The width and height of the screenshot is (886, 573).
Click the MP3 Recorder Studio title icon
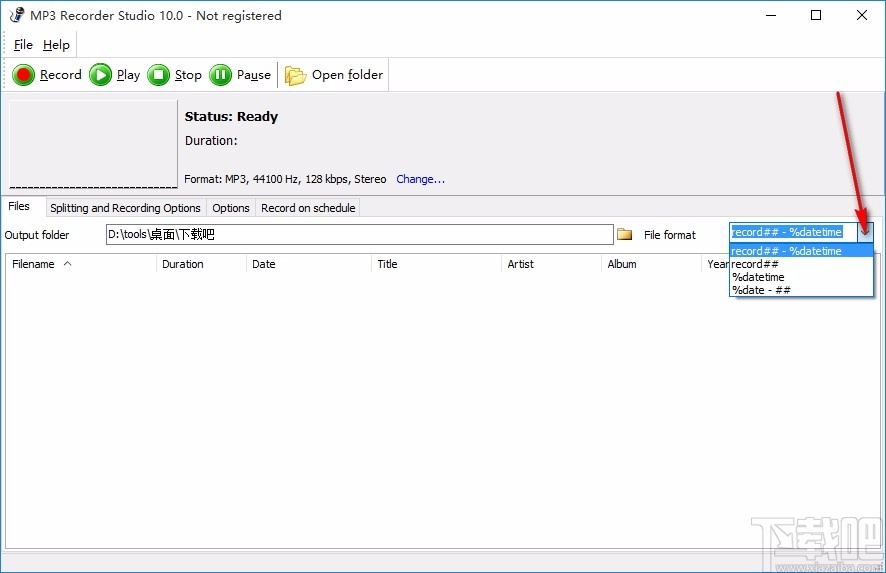17,15
